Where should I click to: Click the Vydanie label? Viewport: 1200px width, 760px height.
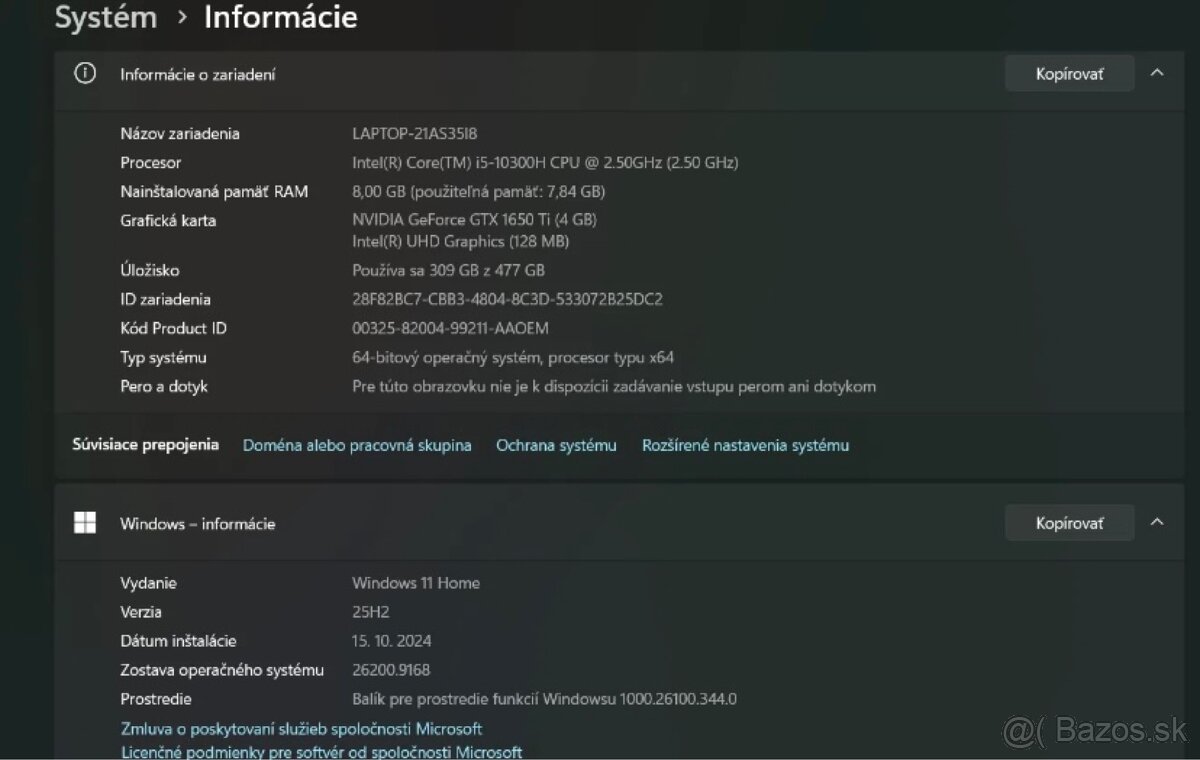(148, 583)
